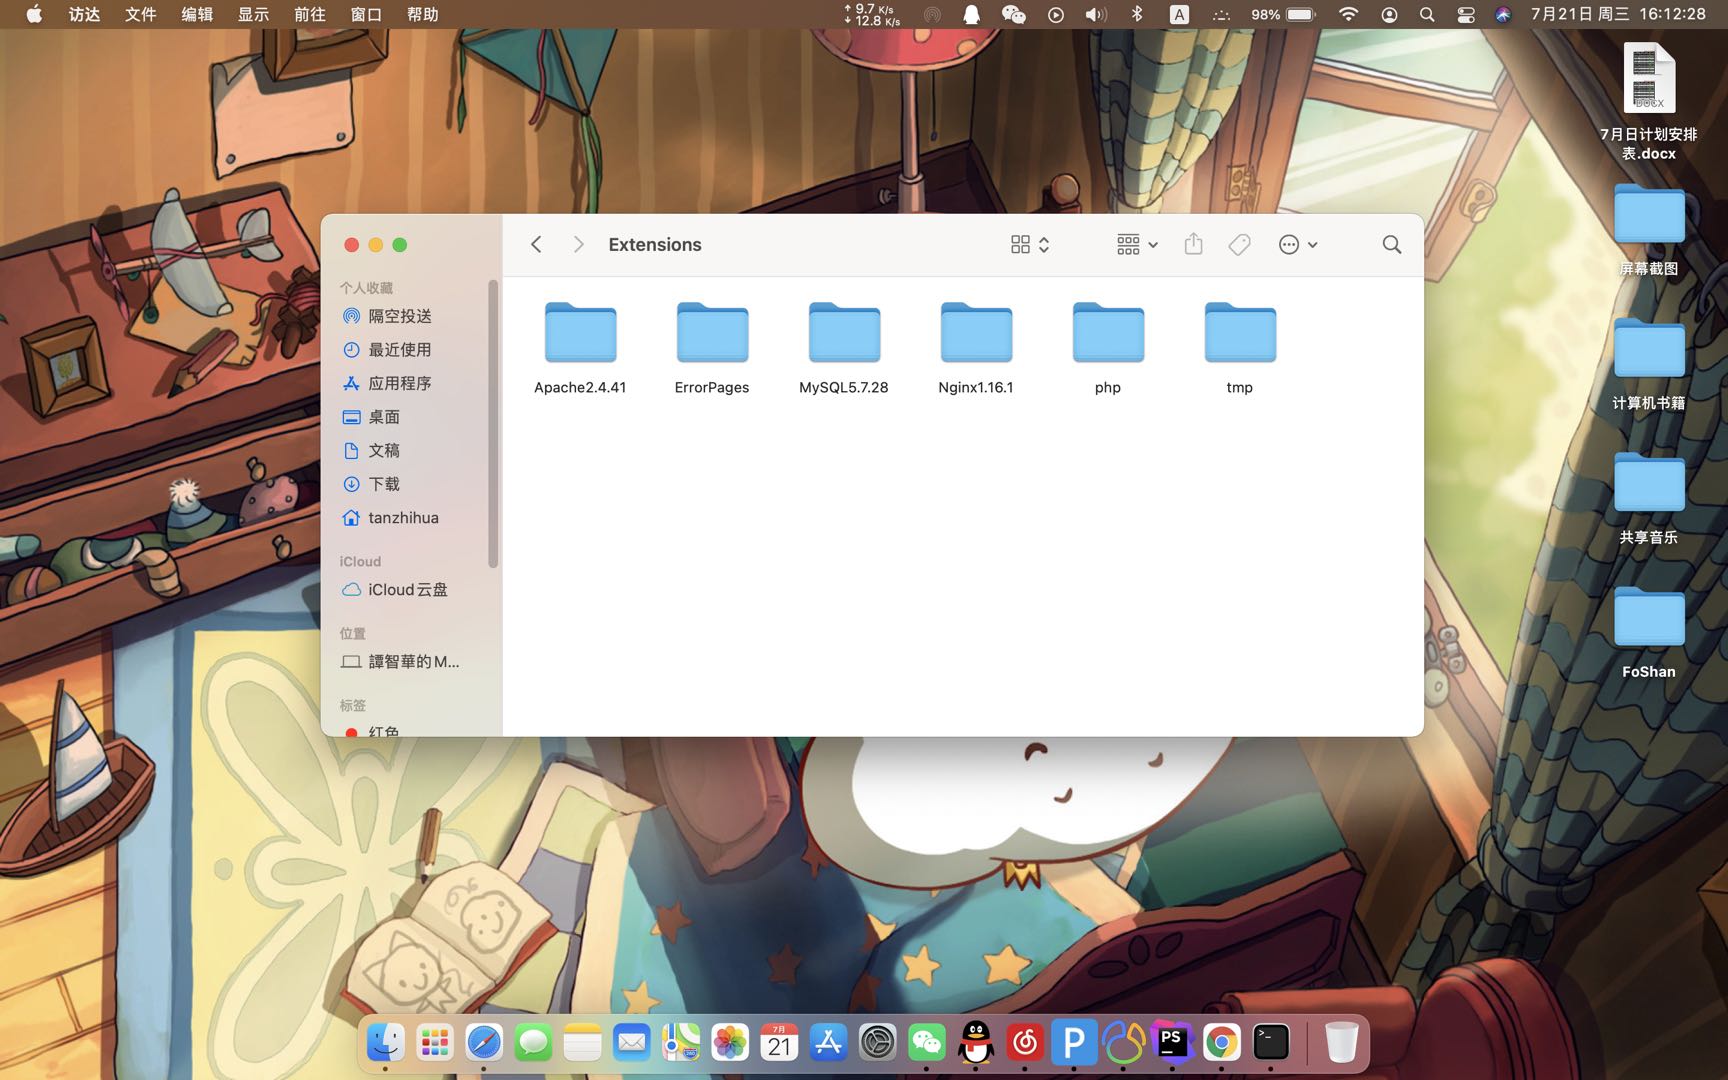Select the MySQL5.7.28 folder
The image size is (1728, 1080).
[x=844, y=348]
